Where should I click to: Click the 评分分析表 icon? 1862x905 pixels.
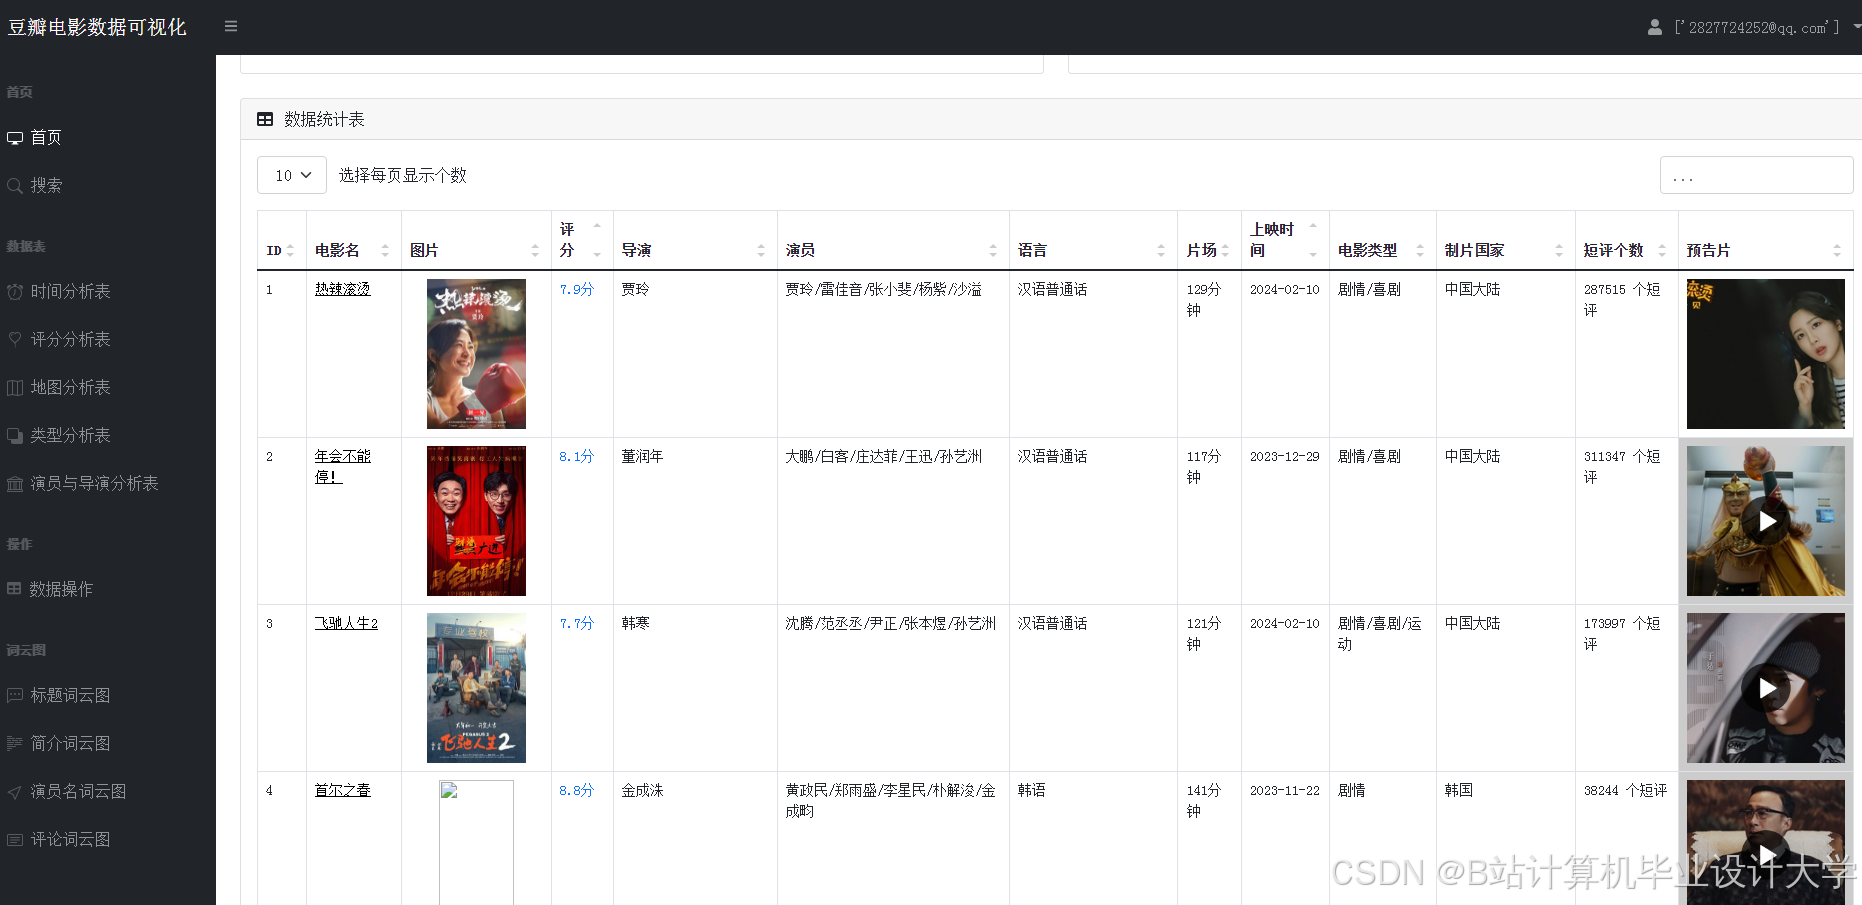(15, 340)
